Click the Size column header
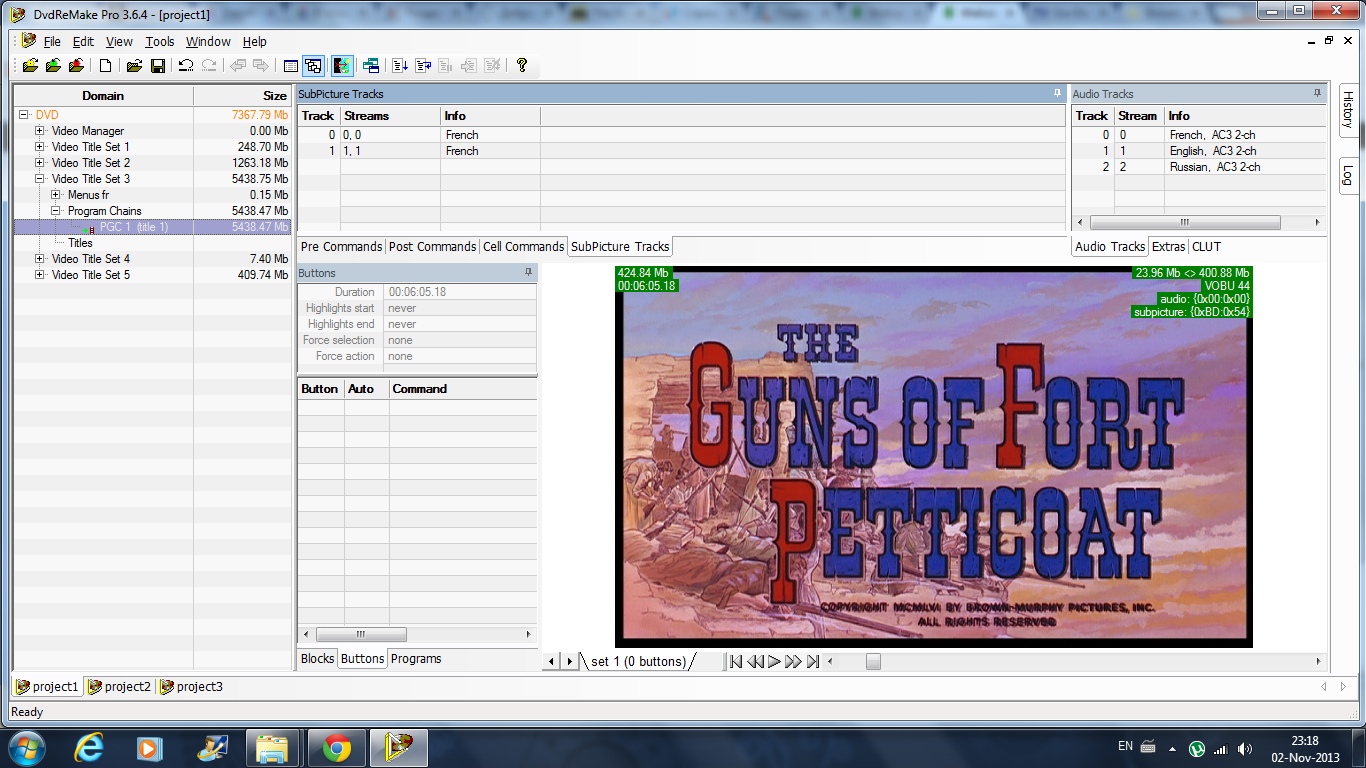The width and height of the screenshot is (1366, 768). click(x=243, y=96)
